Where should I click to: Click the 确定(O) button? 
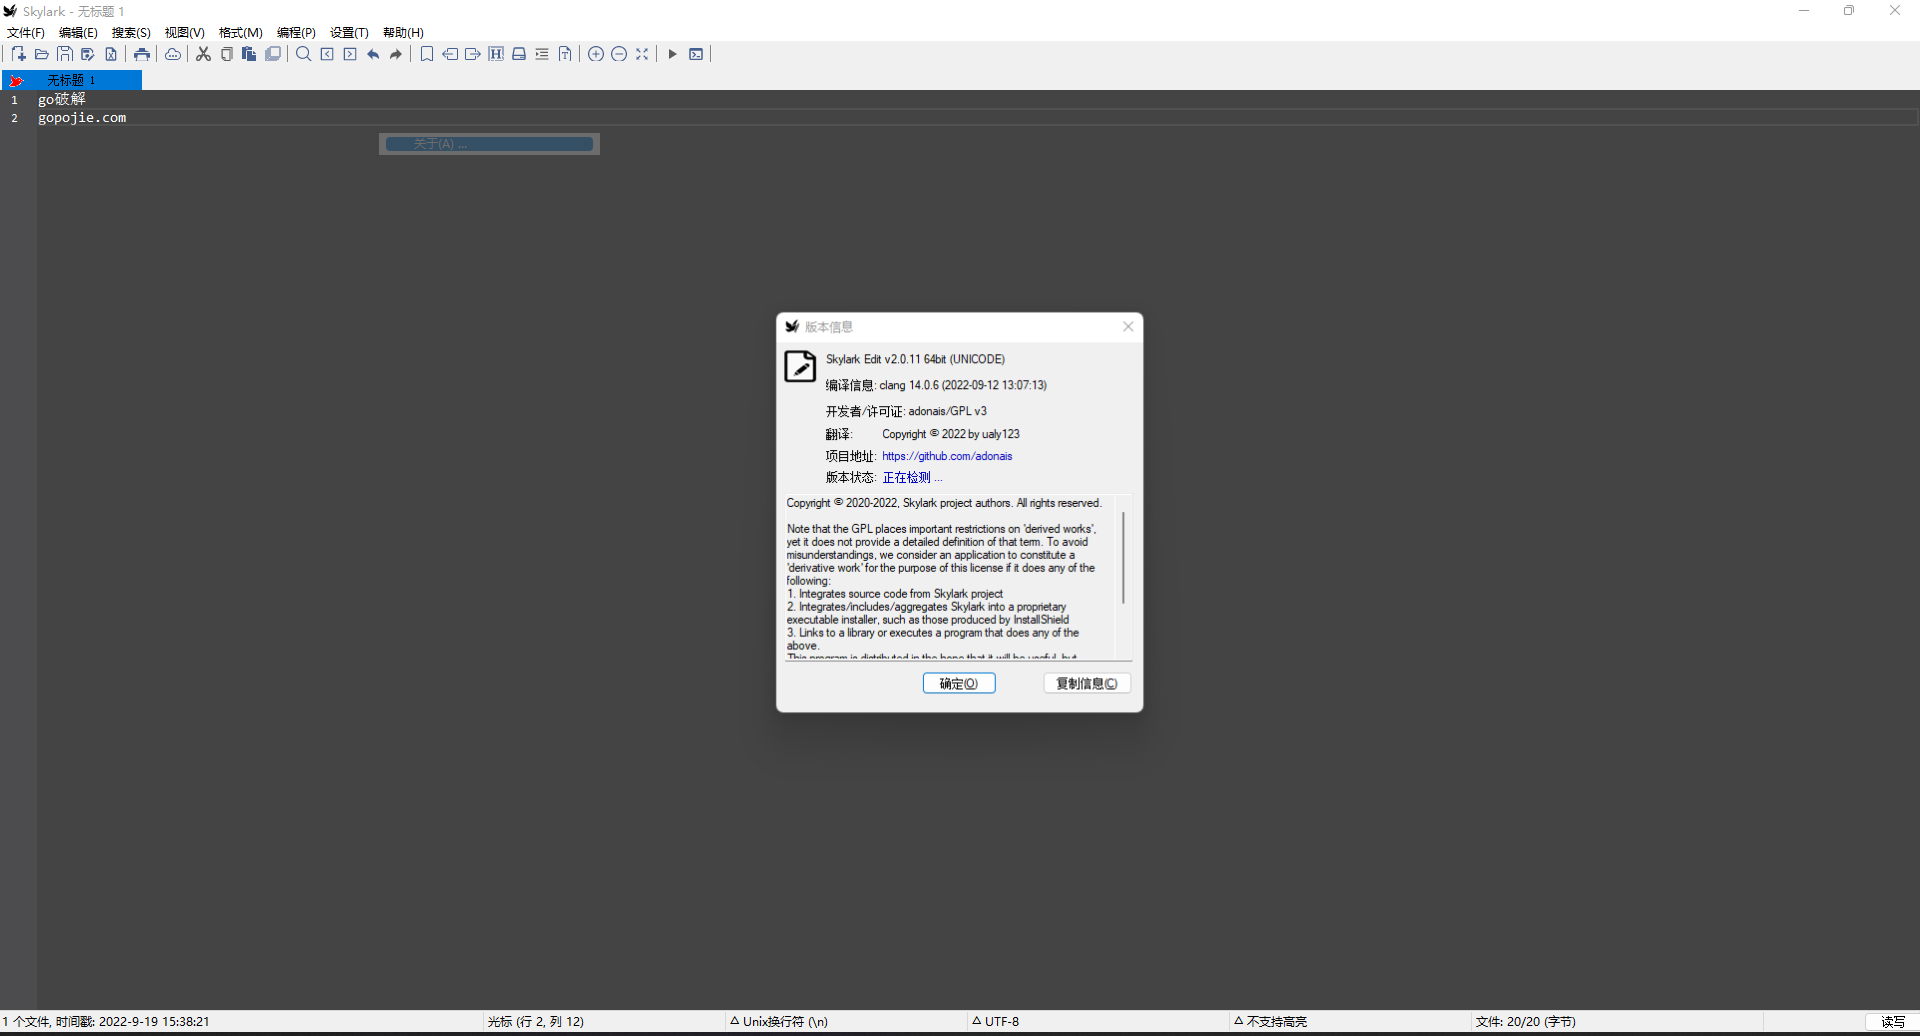coord(959,683)
